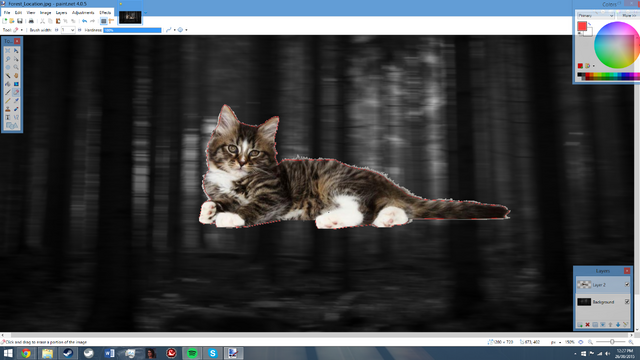The width and height of the screenshot is (640, 360).
Task: Open the Layers menu
Action: coord(61,13)
